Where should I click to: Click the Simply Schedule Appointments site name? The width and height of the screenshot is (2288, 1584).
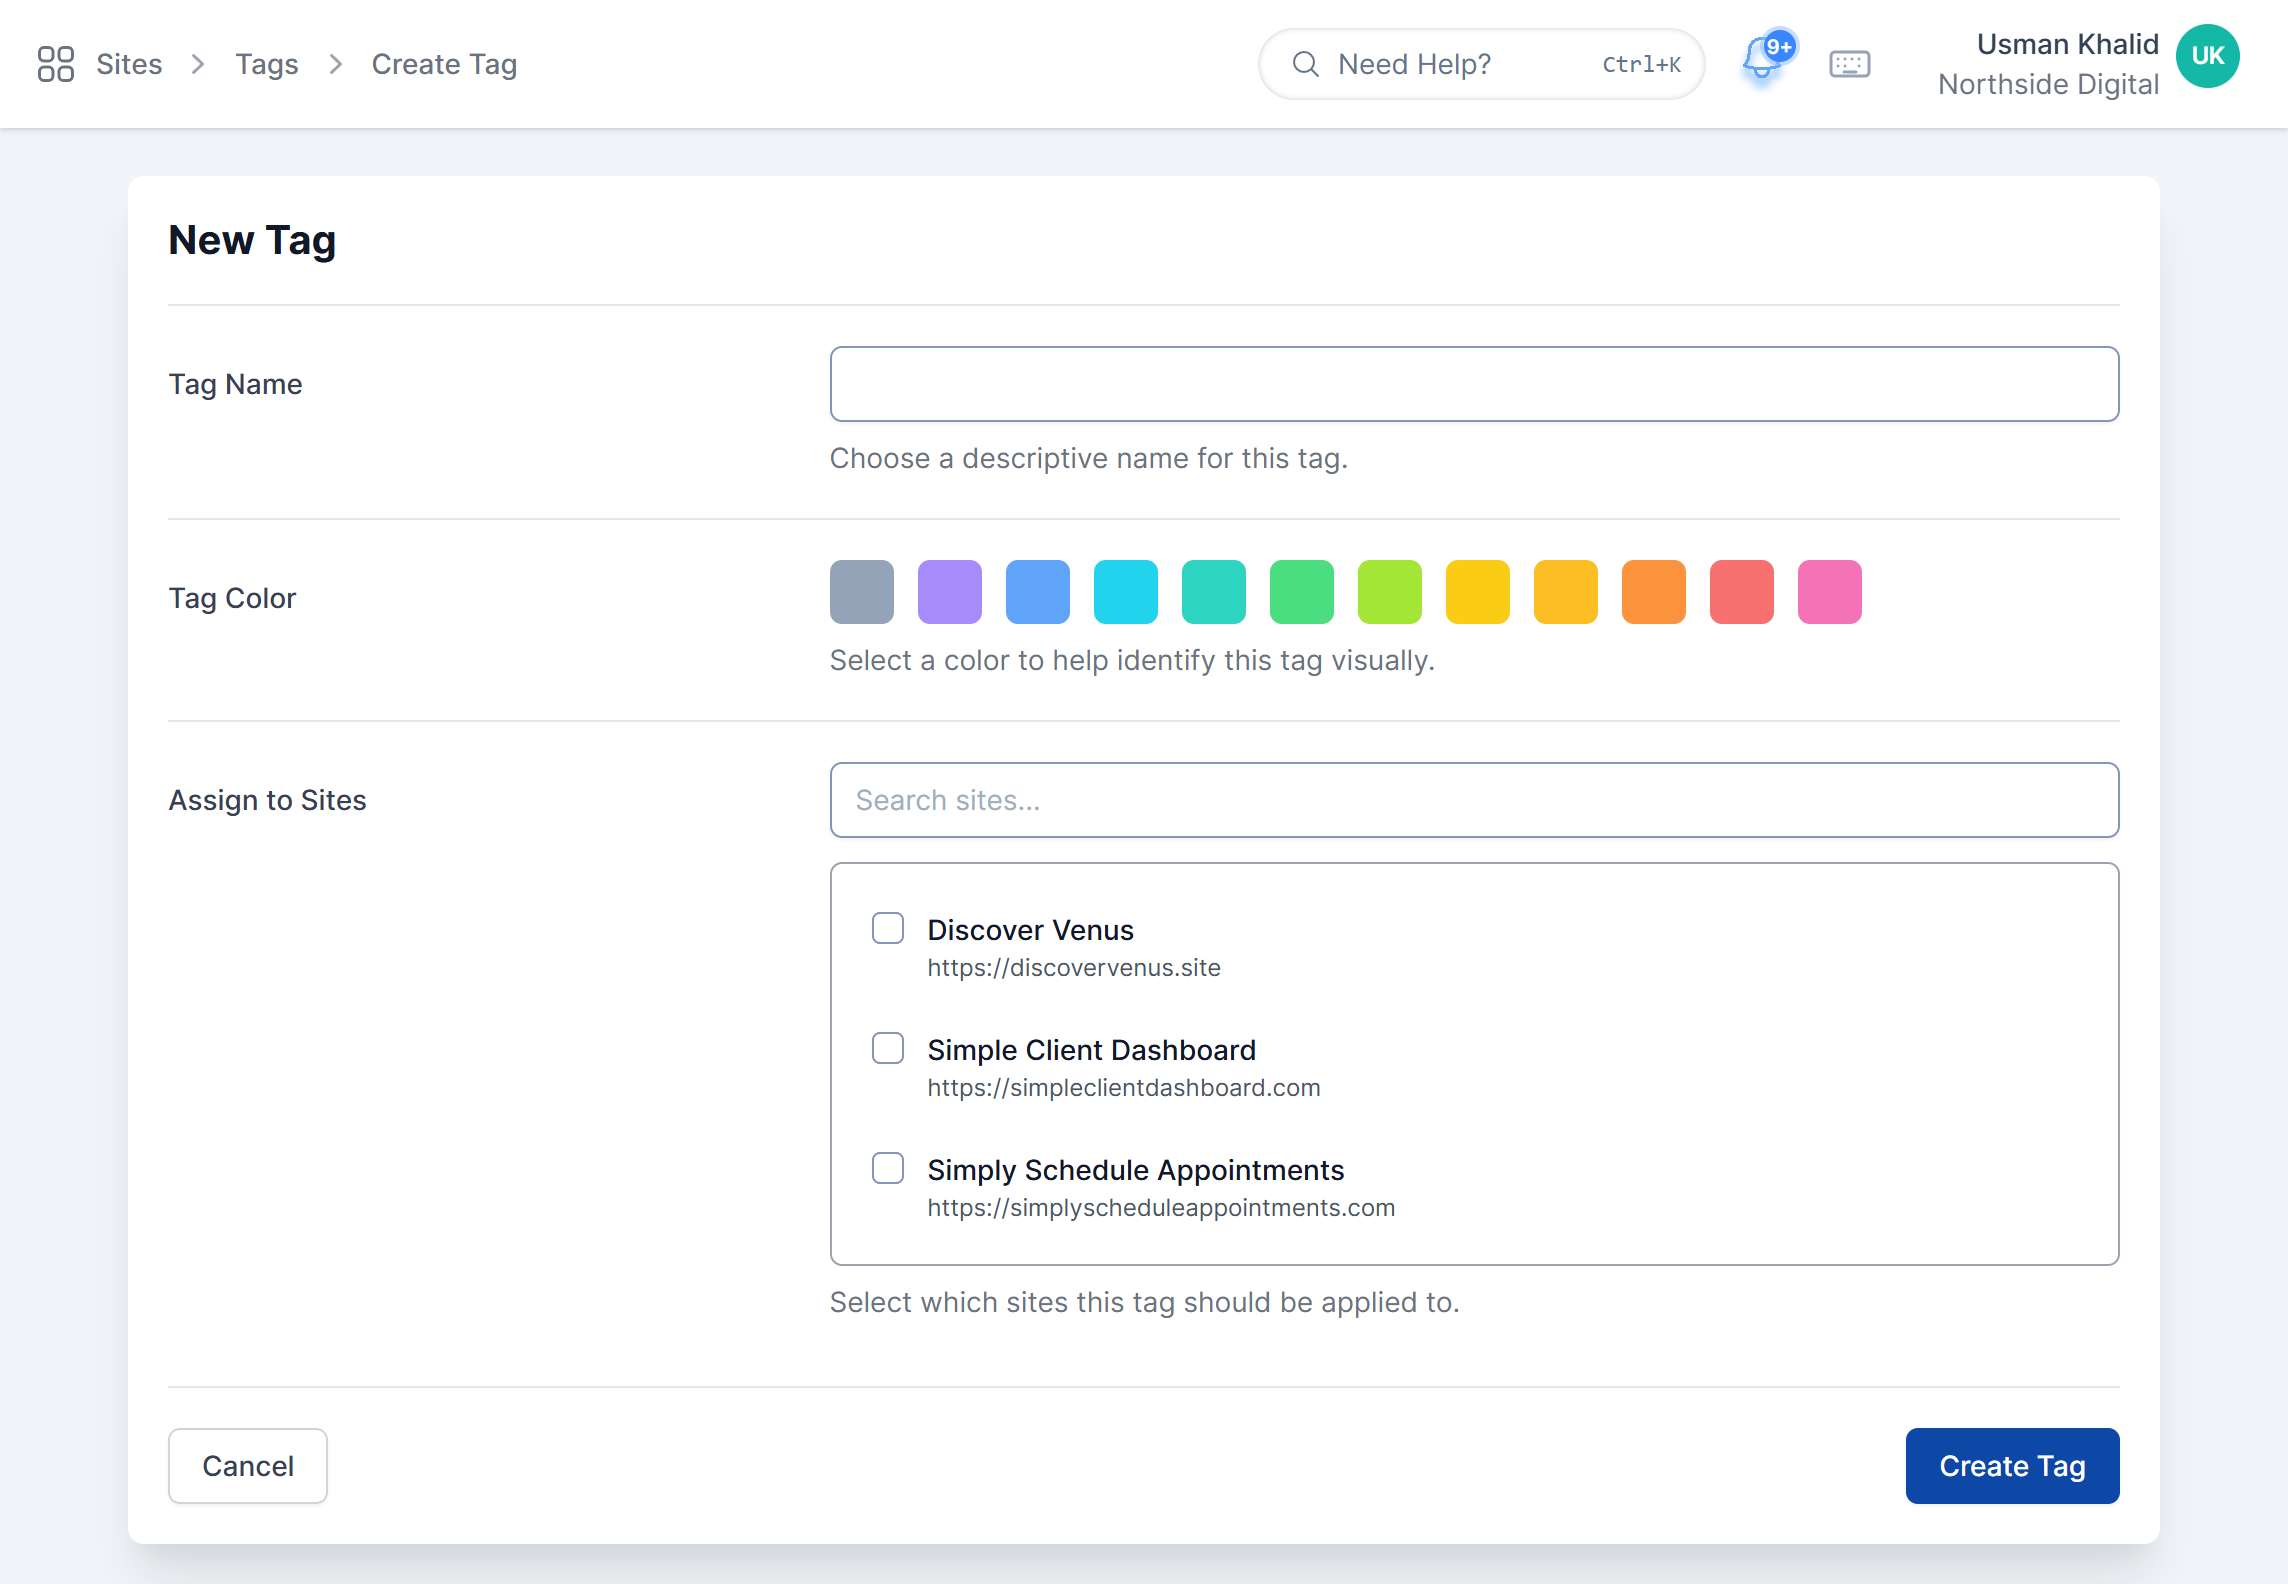tap(1136, 1170)
